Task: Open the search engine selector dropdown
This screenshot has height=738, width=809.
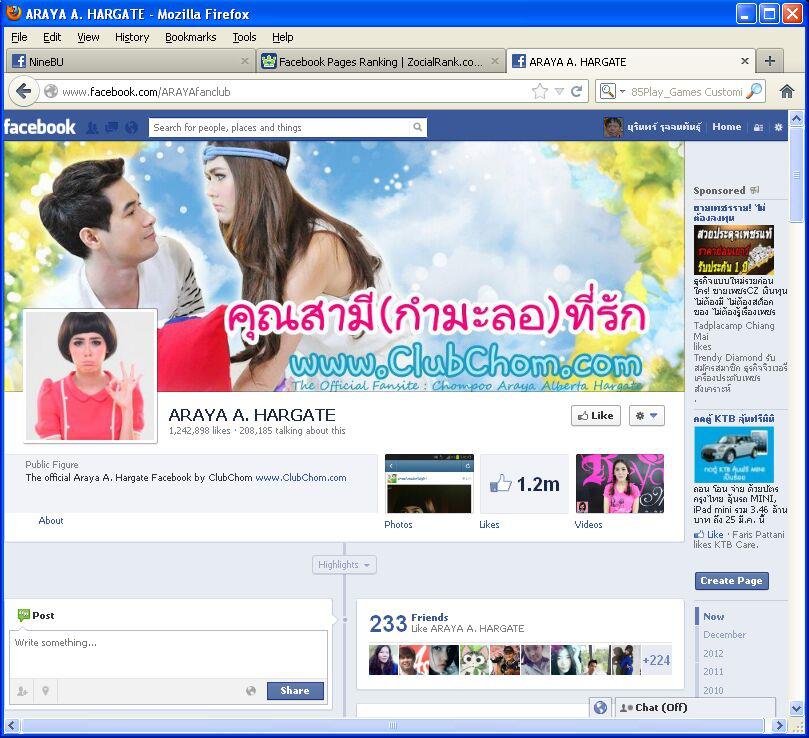Action: pyautogui.click(x=611, y=91)
